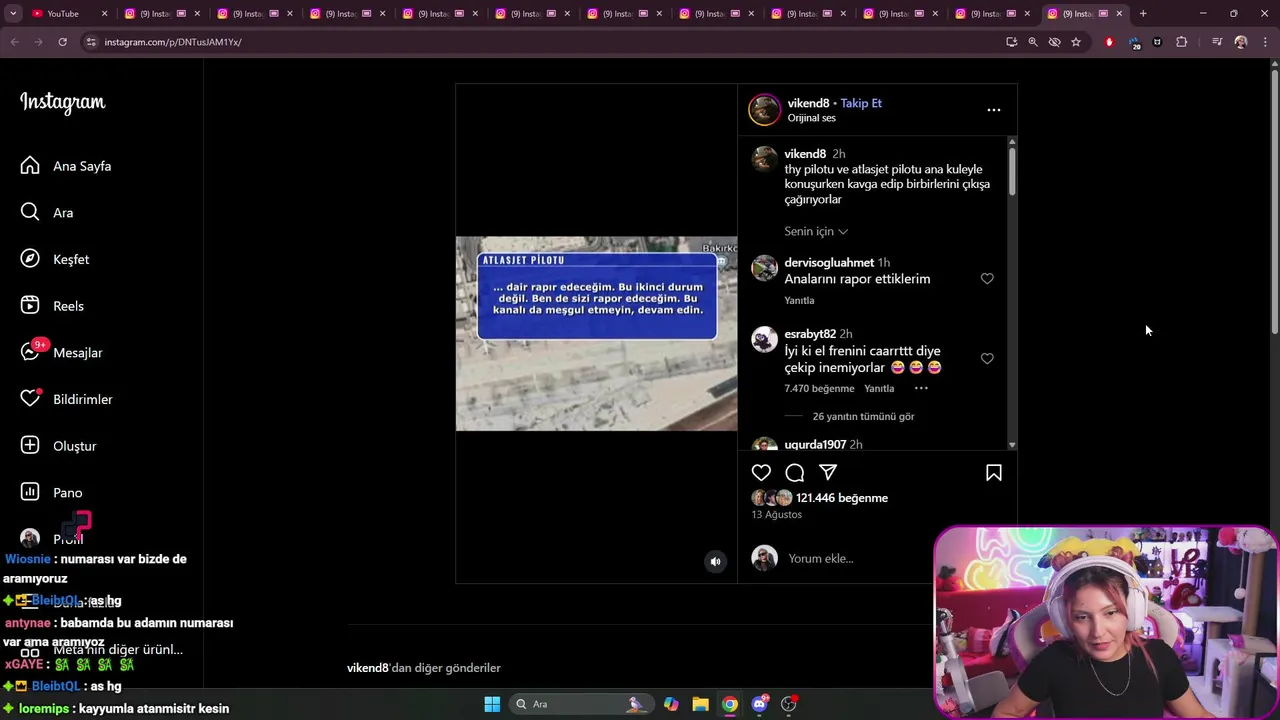Open dervisogluahmet username link

point(829,262)
